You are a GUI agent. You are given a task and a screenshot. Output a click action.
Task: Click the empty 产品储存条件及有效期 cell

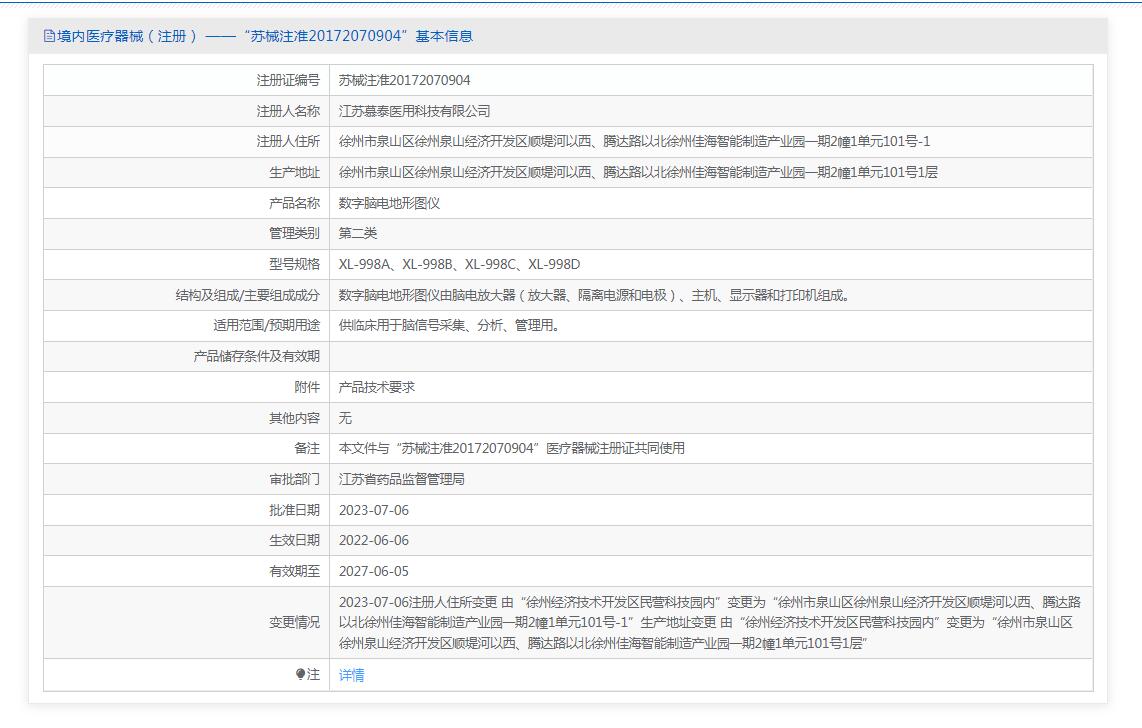[x=710, y=356]
